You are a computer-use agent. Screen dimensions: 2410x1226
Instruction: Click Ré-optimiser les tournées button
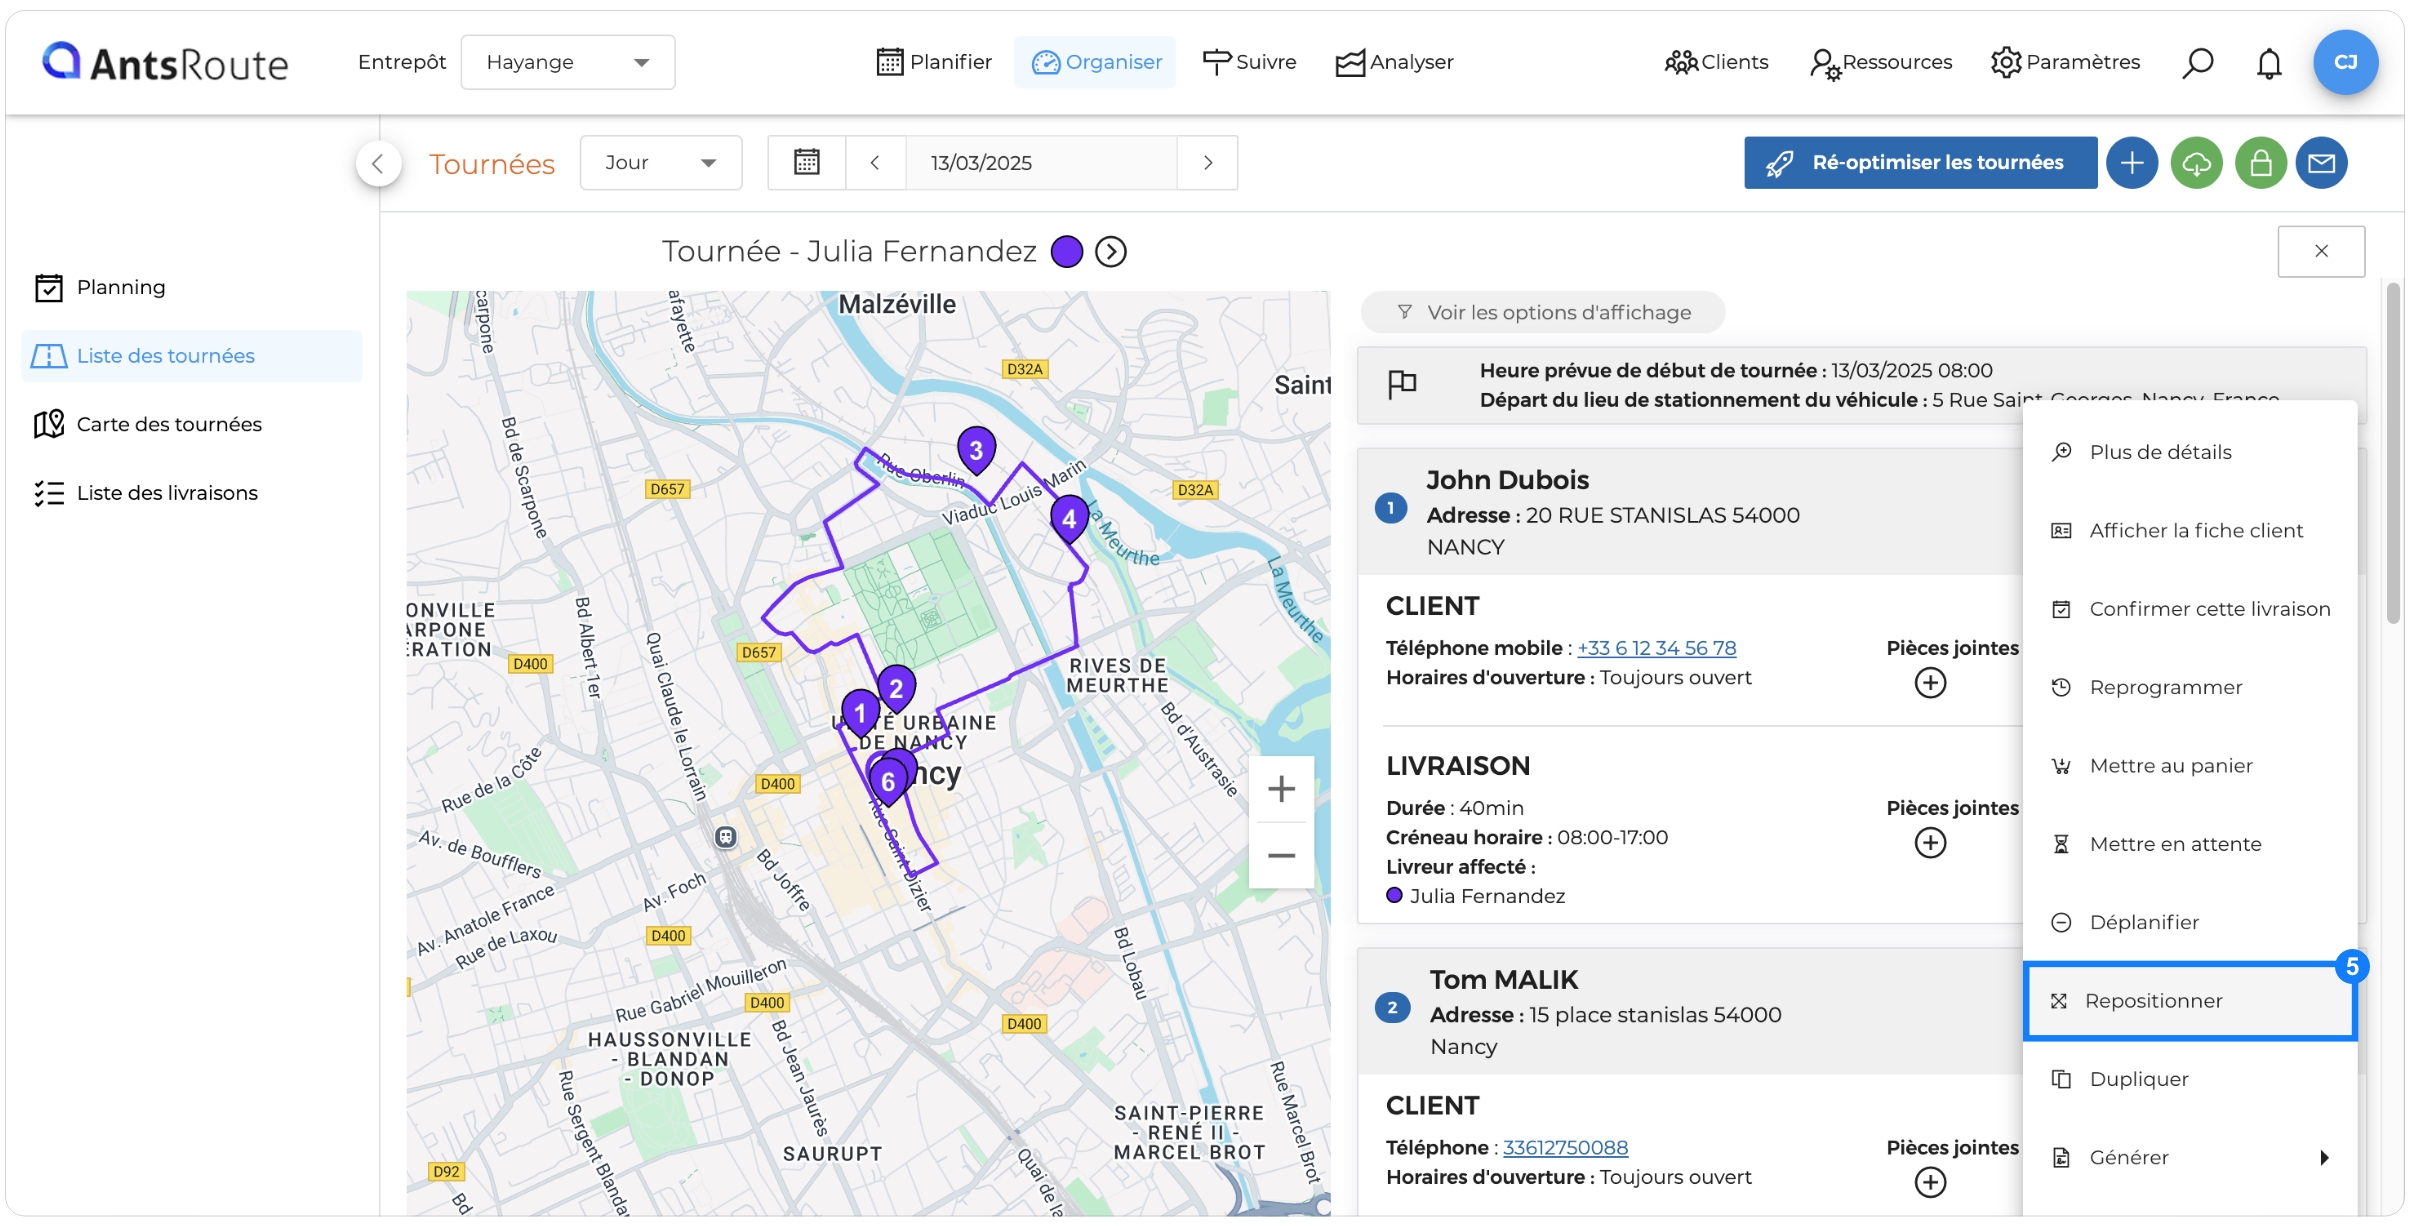point(1920,162)
